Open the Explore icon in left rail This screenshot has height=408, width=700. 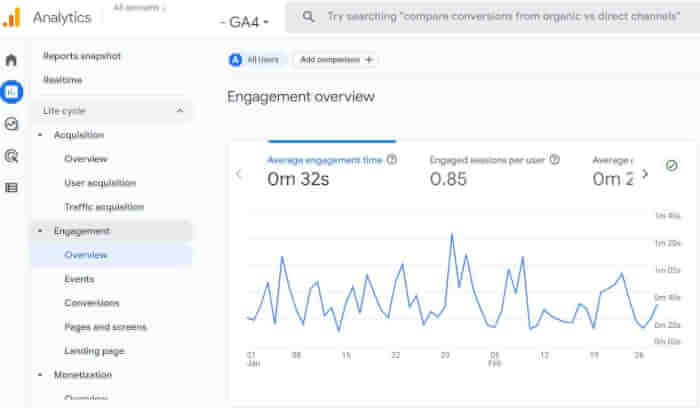coord(11,124)
